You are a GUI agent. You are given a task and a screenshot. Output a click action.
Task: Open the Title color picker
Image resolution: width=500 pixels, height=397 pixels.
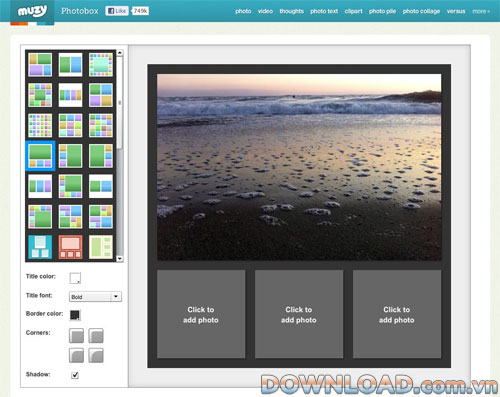pos(75,278)
